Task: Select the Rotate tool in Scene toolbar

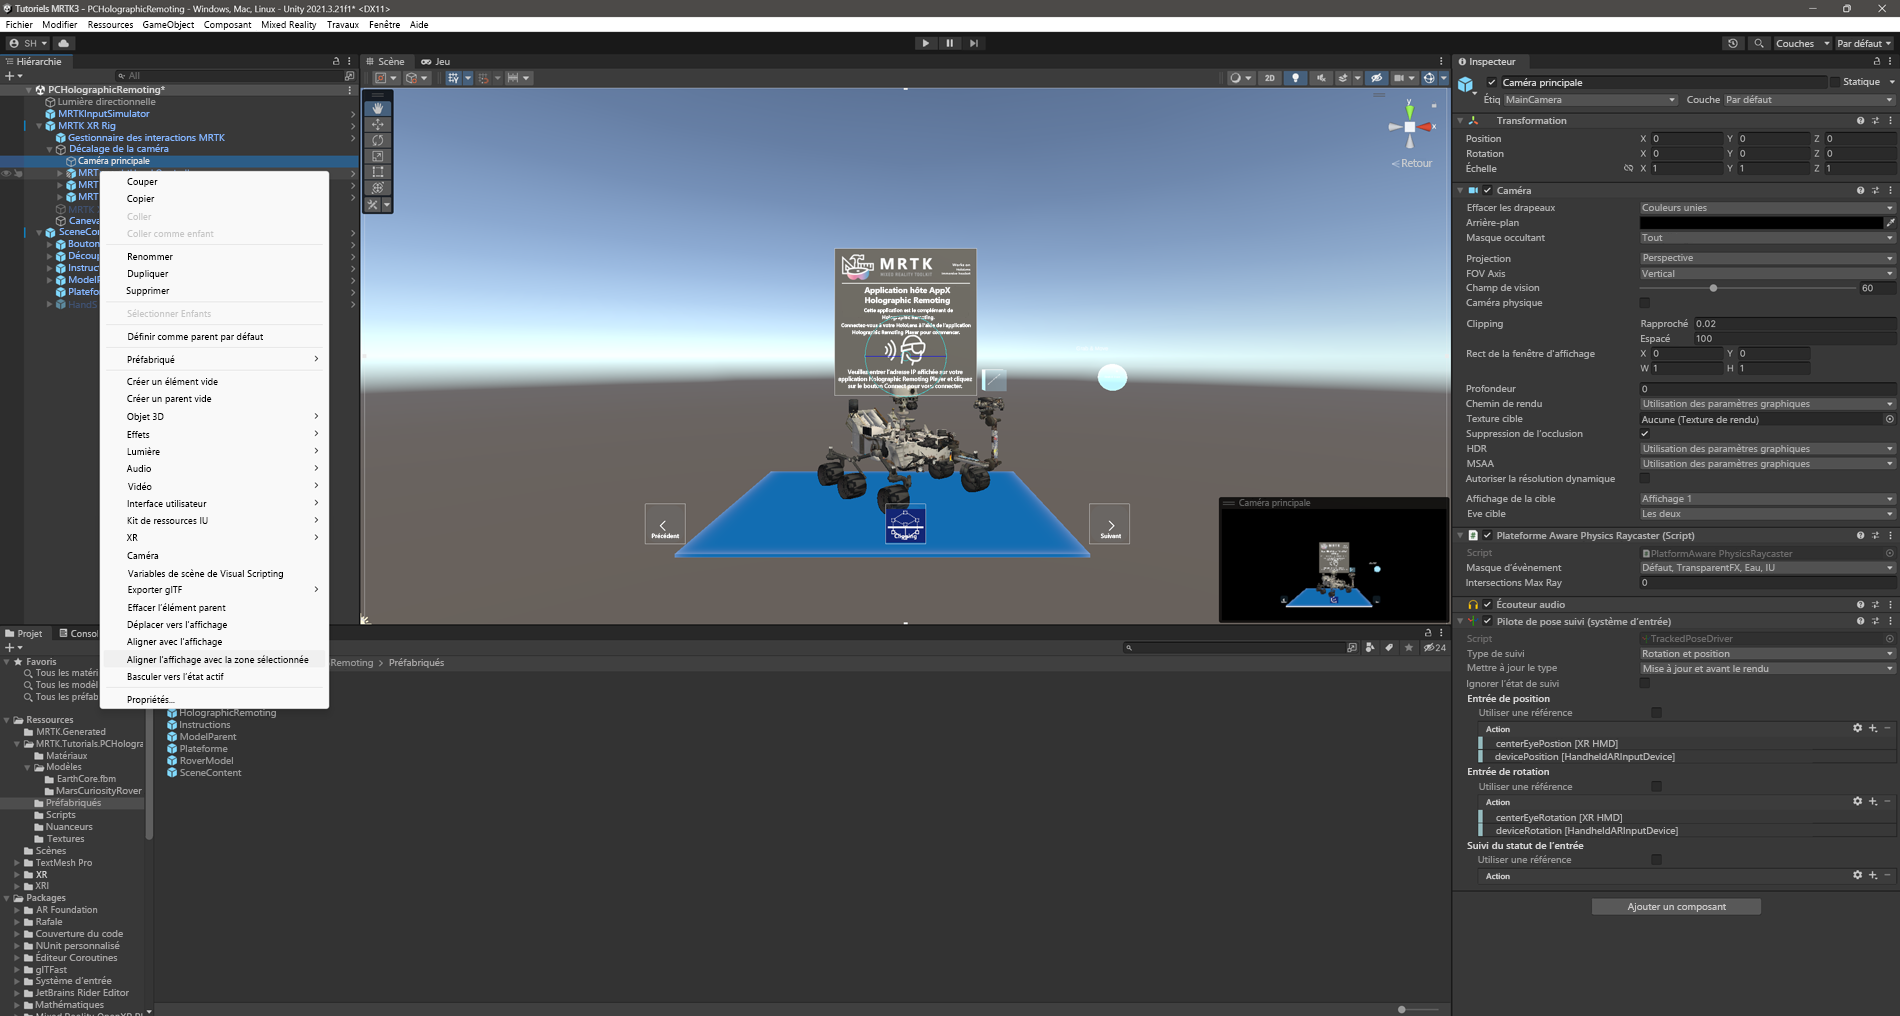Action: [377, 140]
